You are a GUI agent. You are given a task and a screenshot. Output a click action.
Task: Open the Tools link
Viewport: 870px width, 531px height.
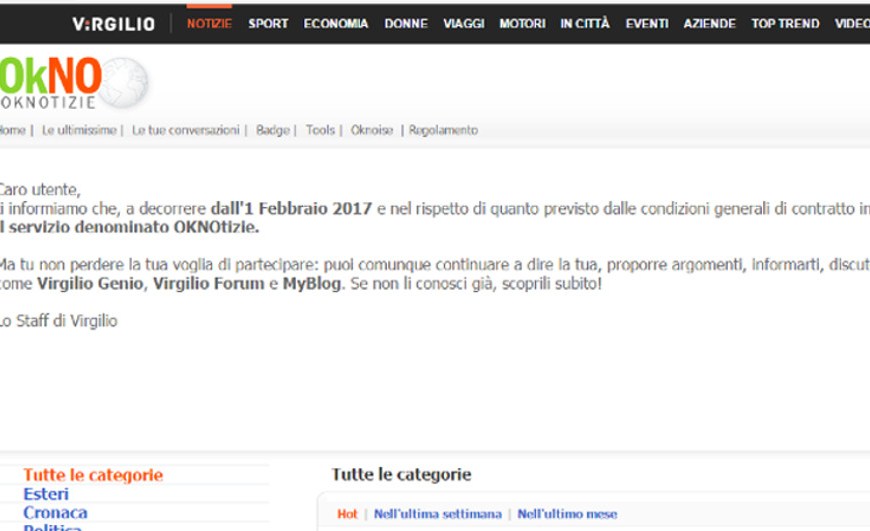320,130
